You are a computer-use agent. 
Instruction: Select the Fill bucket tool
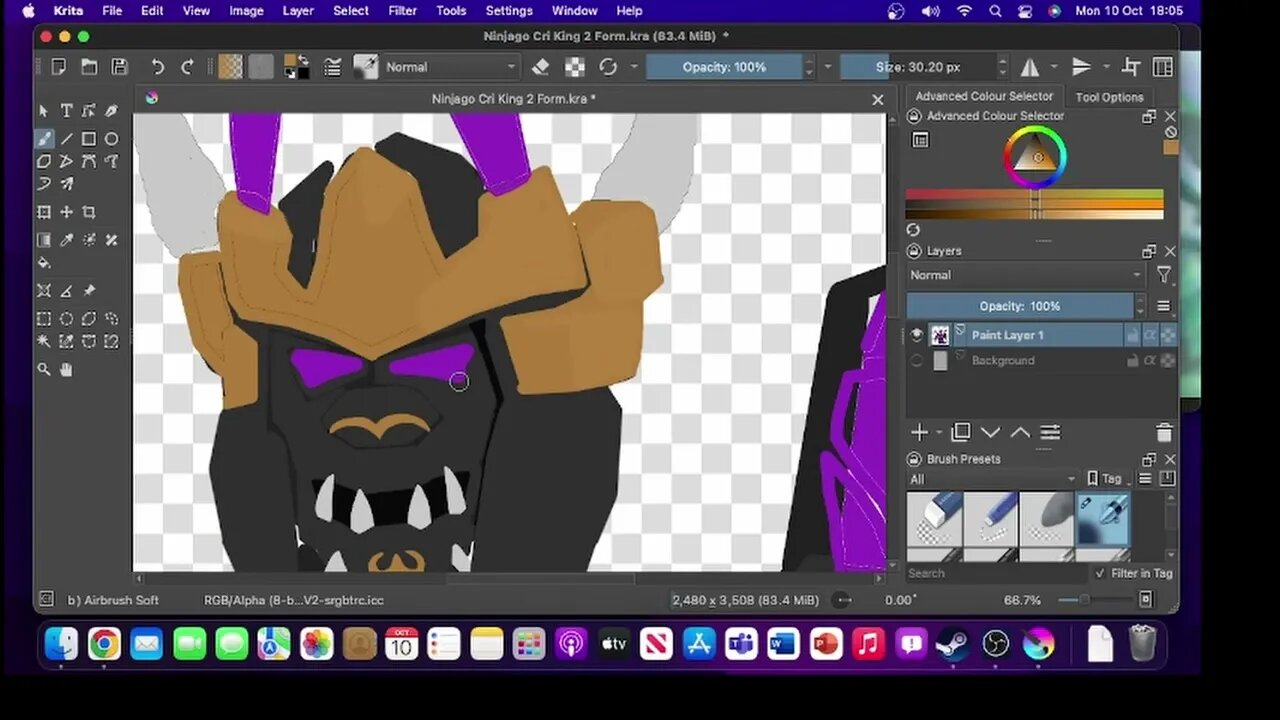(x=44, y=262)
